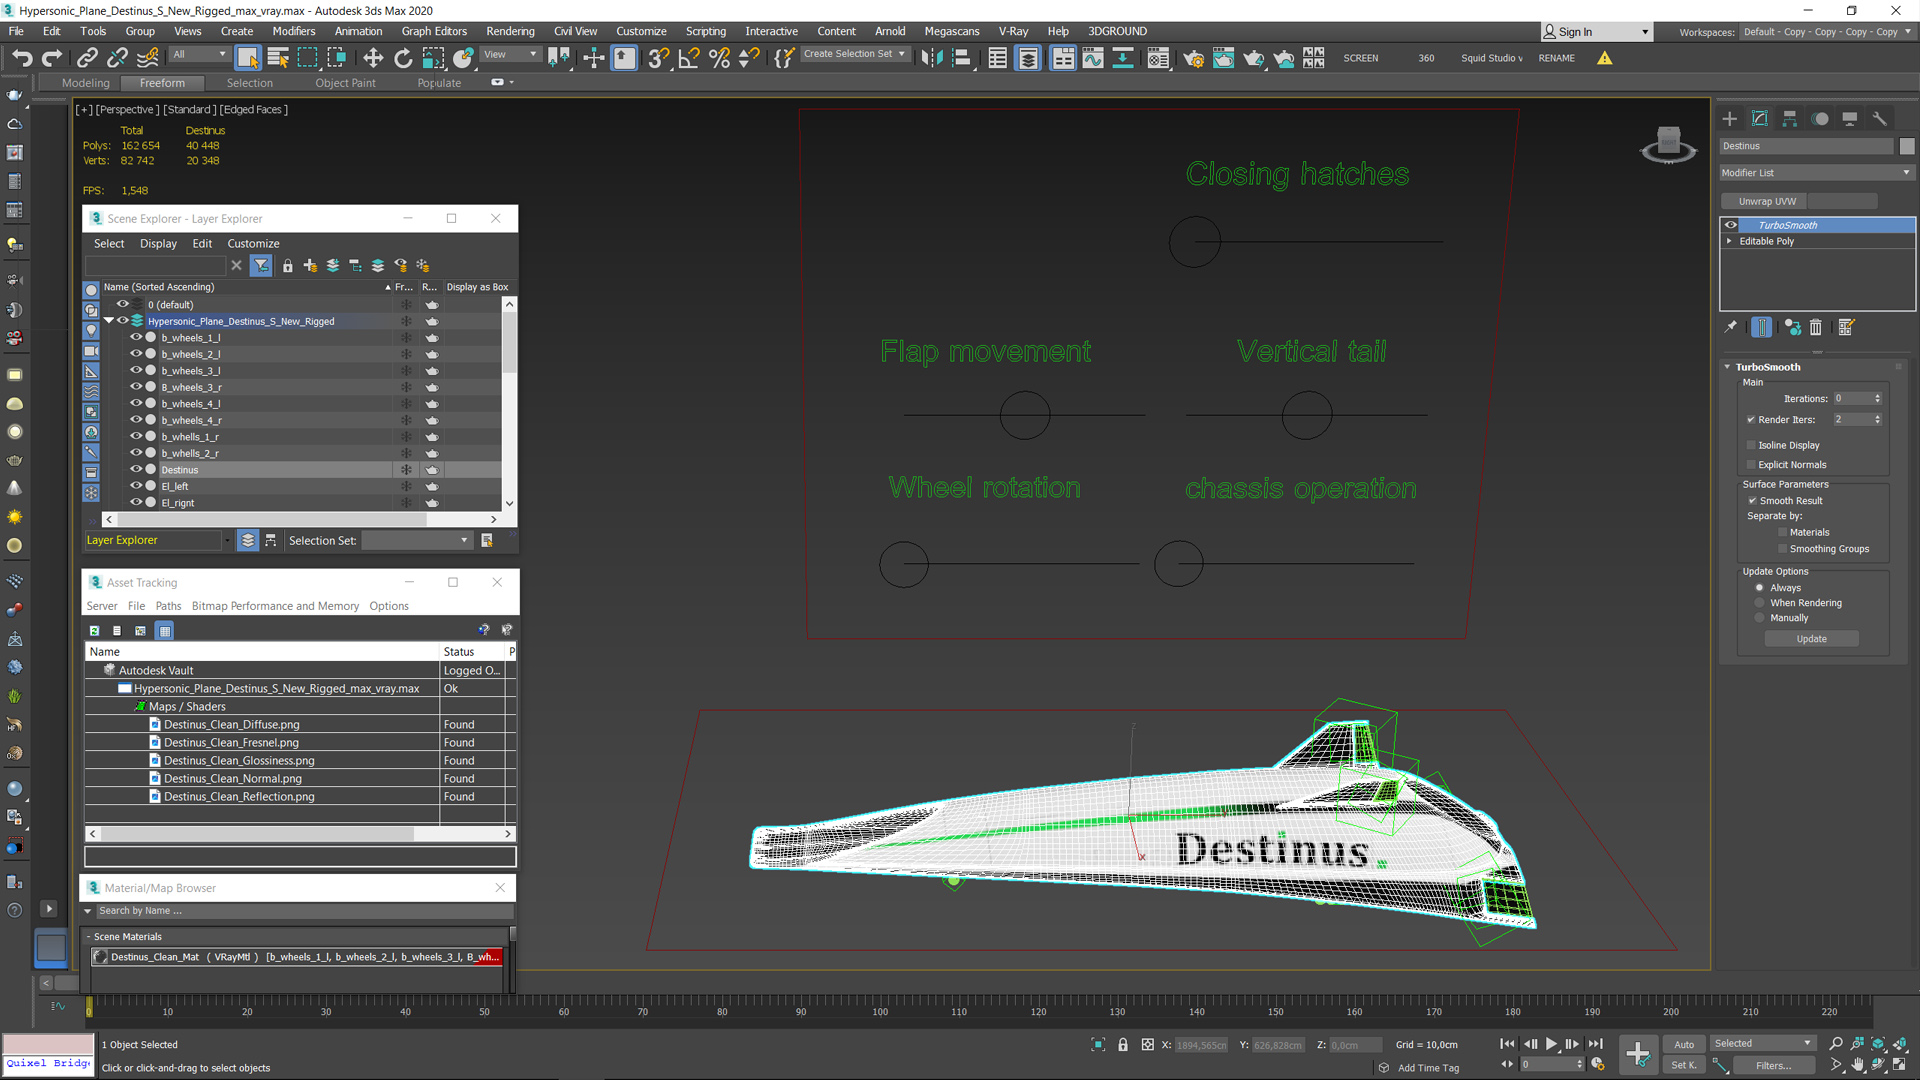Open Filters button near key controls
Image resolution: width=1920 pixels, height=1080 pixels.
coord(1773,1065)
